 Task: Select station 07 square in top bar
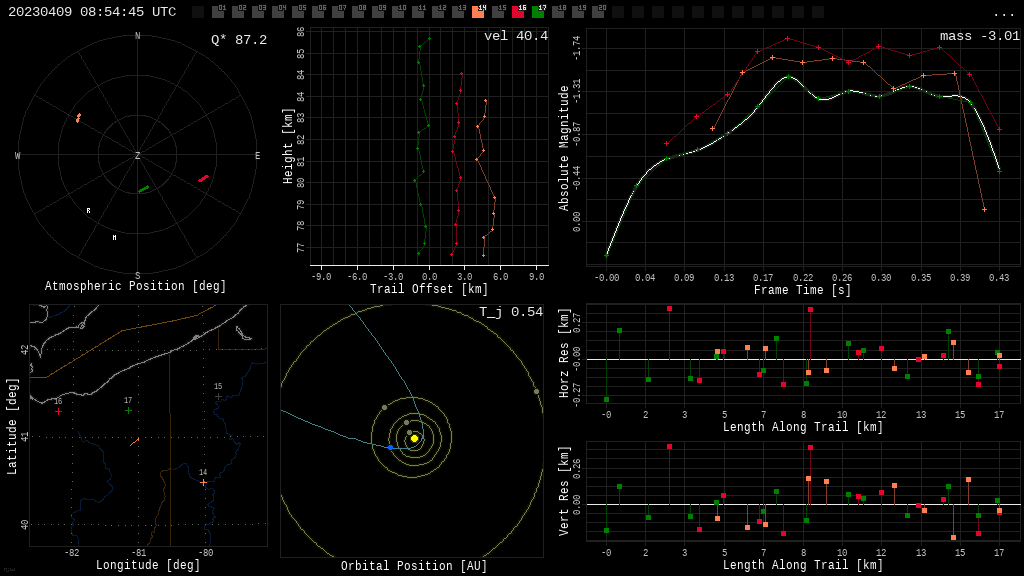(x=338, y=12)
